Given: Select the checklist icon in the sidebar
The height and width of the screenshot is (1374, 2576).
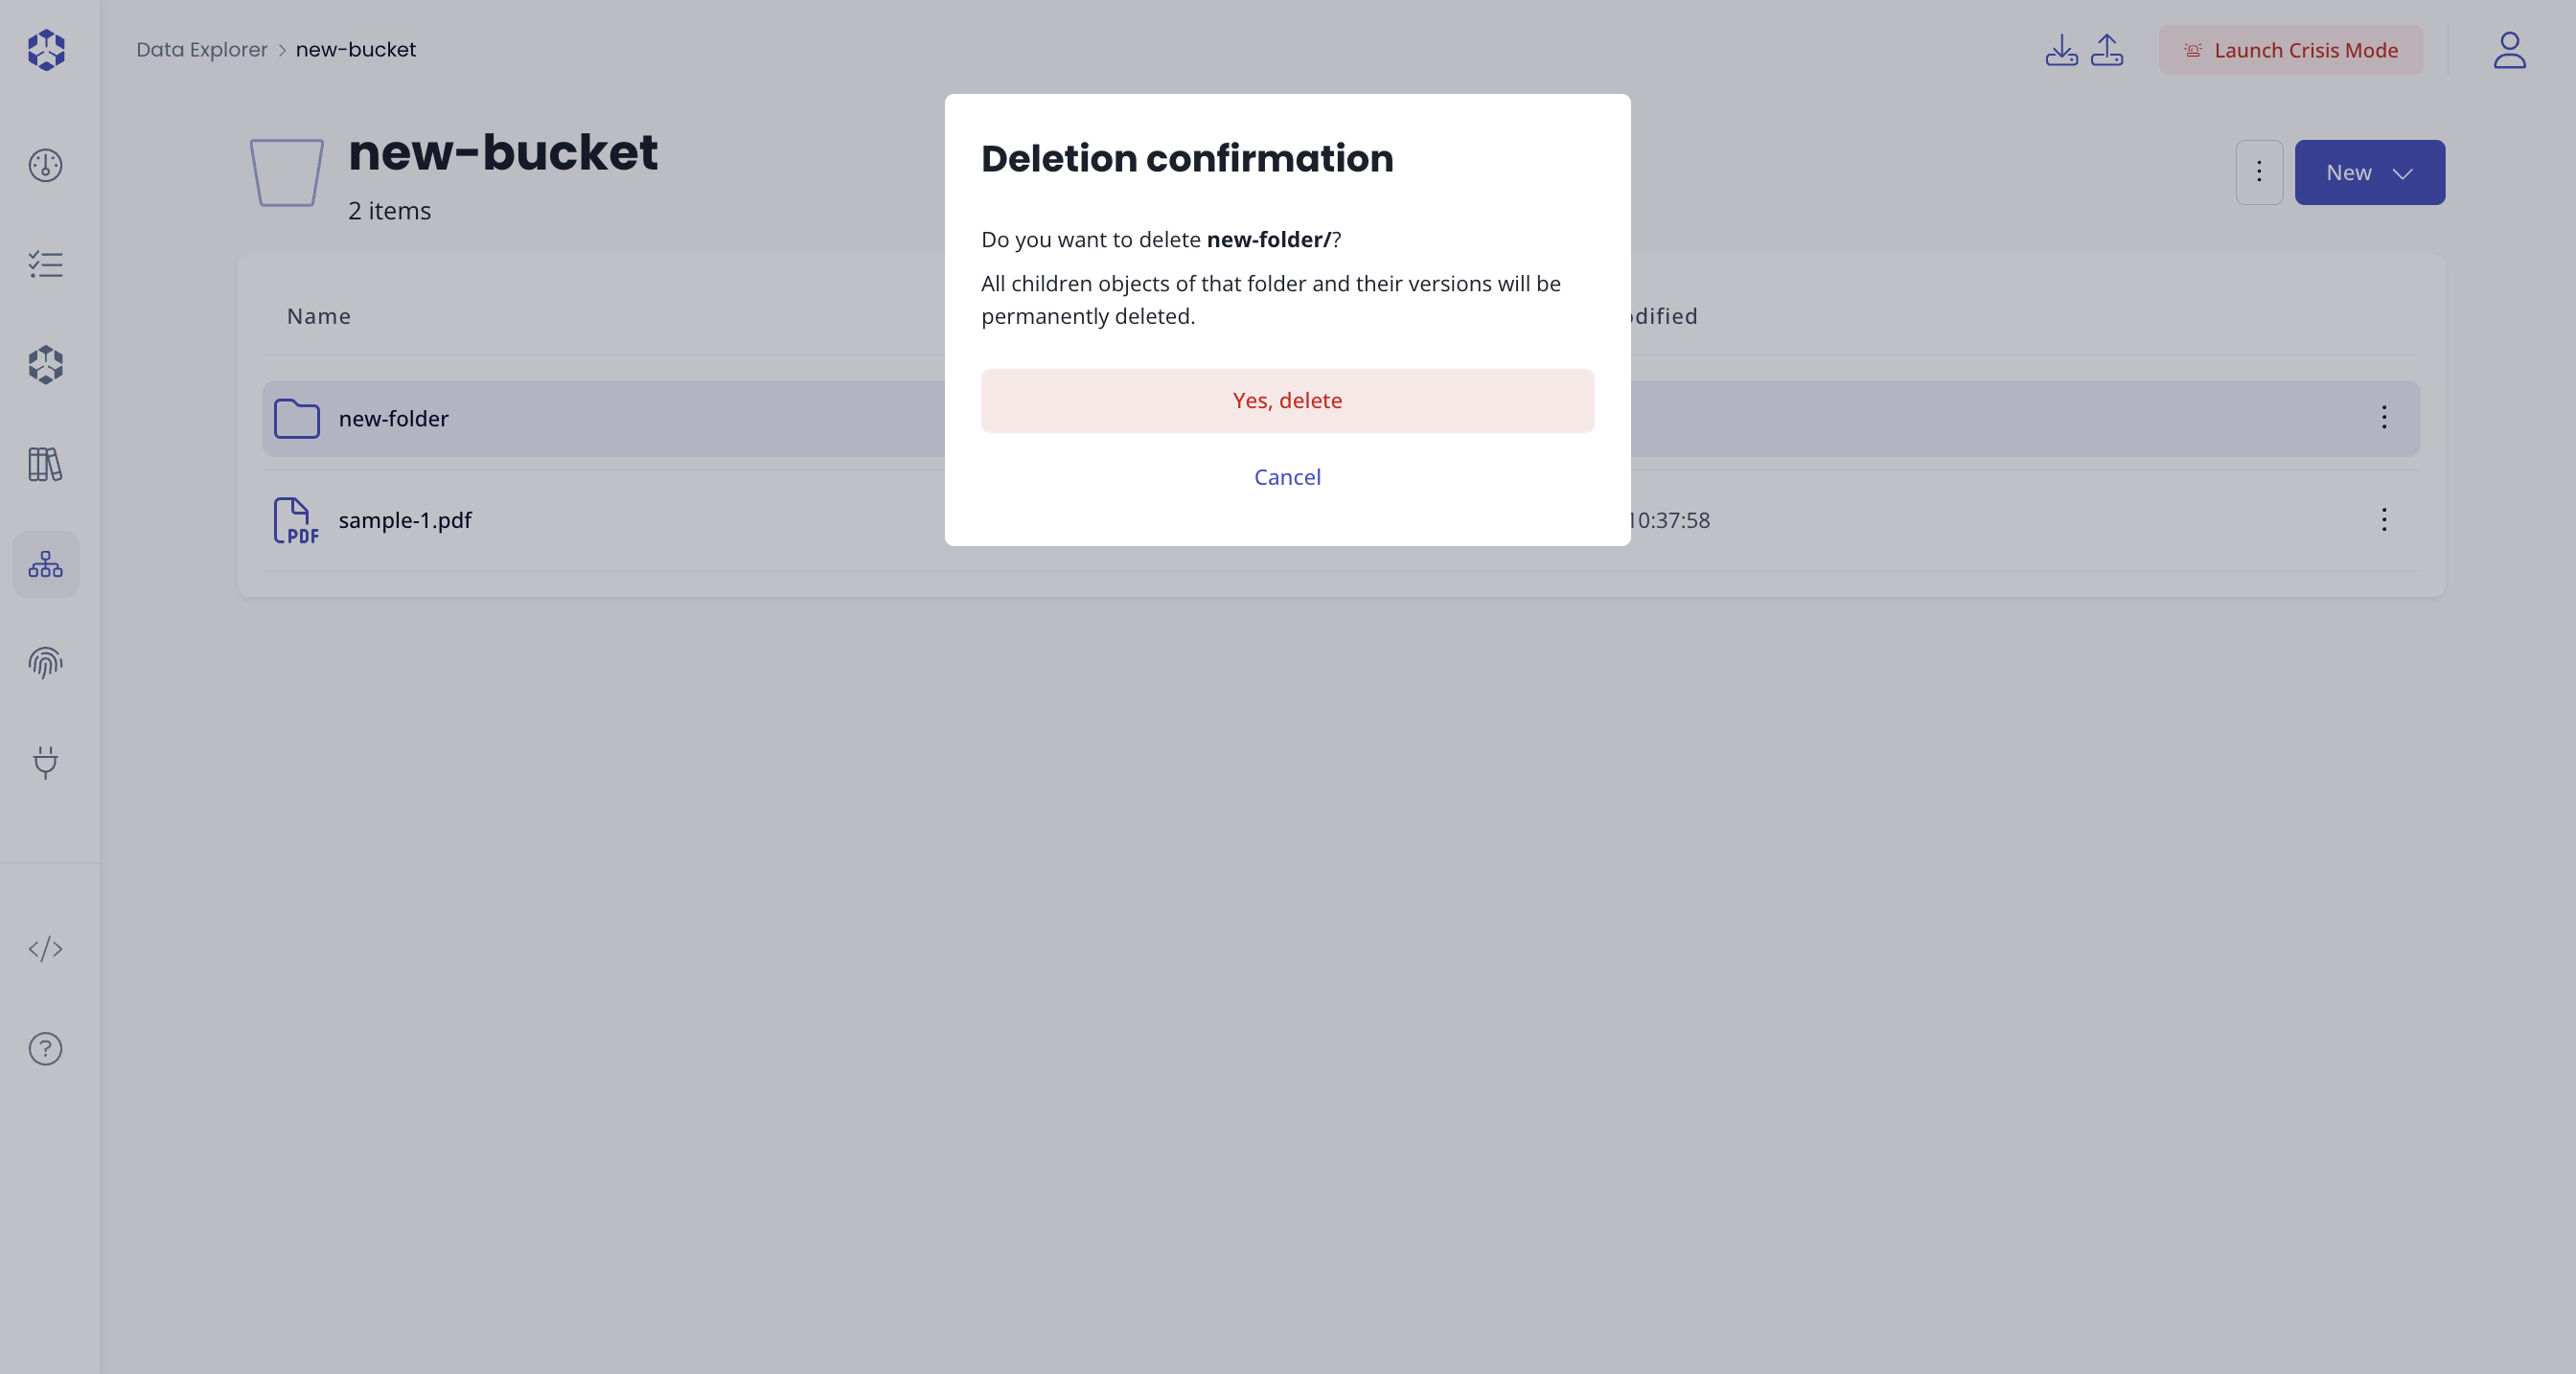Looking at the screenshot, I should click(45, 264).
